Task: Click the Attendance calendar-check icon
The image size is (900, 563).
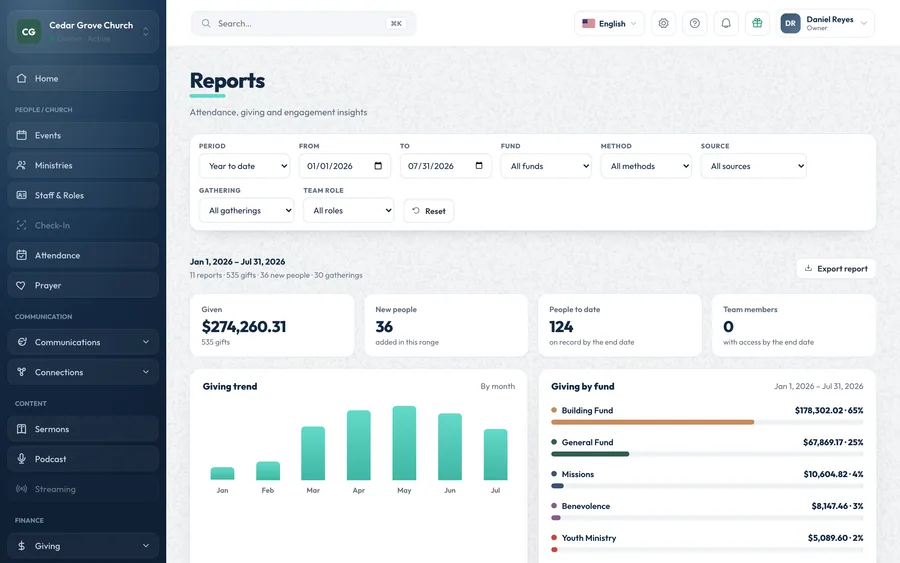Action: 21,255
